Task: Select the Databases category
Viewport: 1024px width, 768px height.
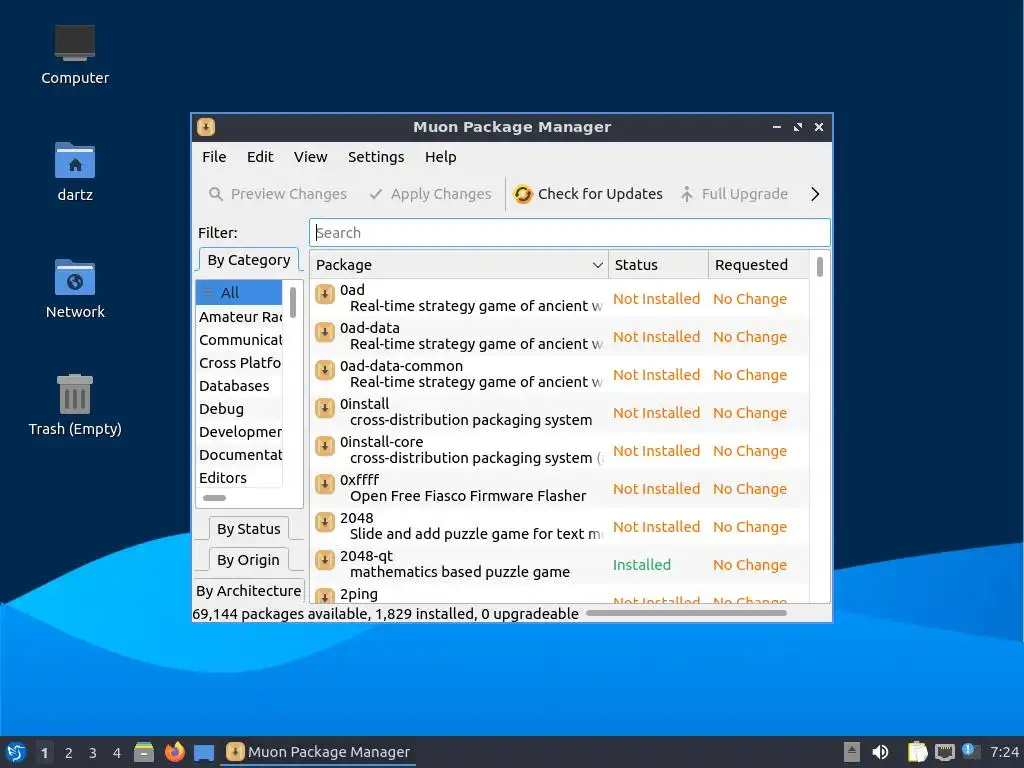Action: tap(239, 385)
